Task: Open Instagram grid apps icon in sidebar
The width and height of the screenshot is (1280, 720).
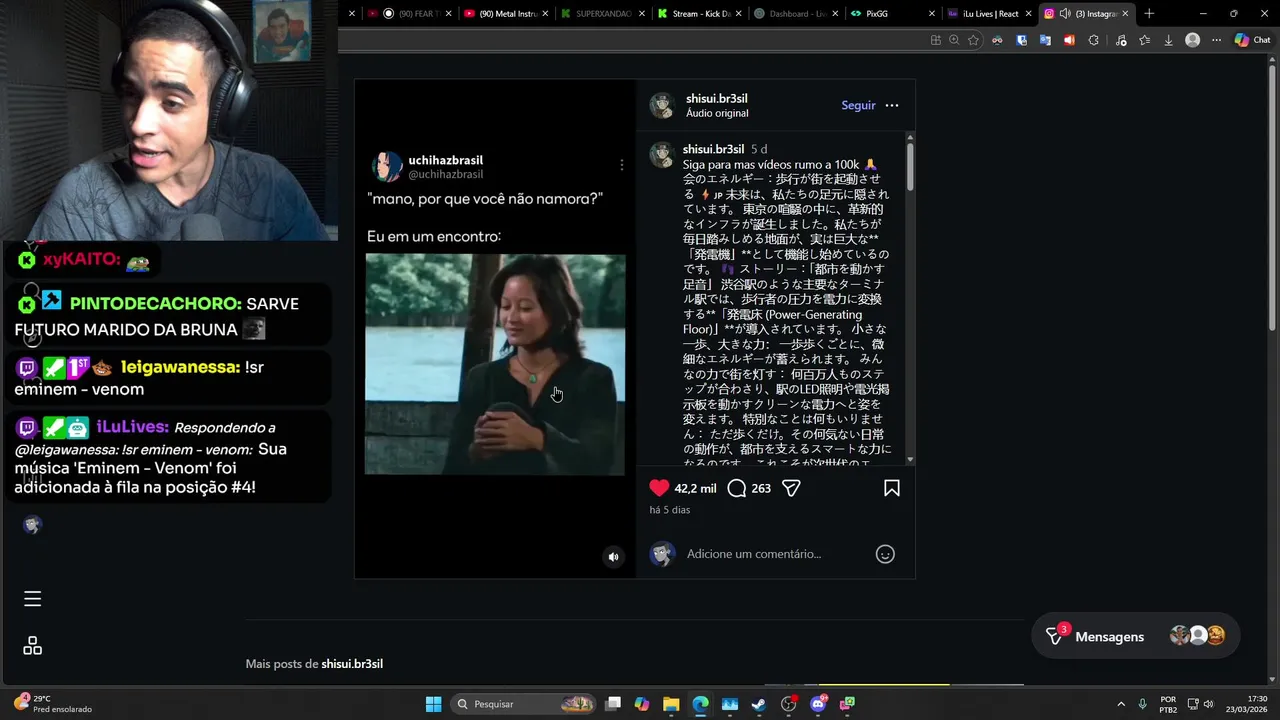Action: point(32,646)
